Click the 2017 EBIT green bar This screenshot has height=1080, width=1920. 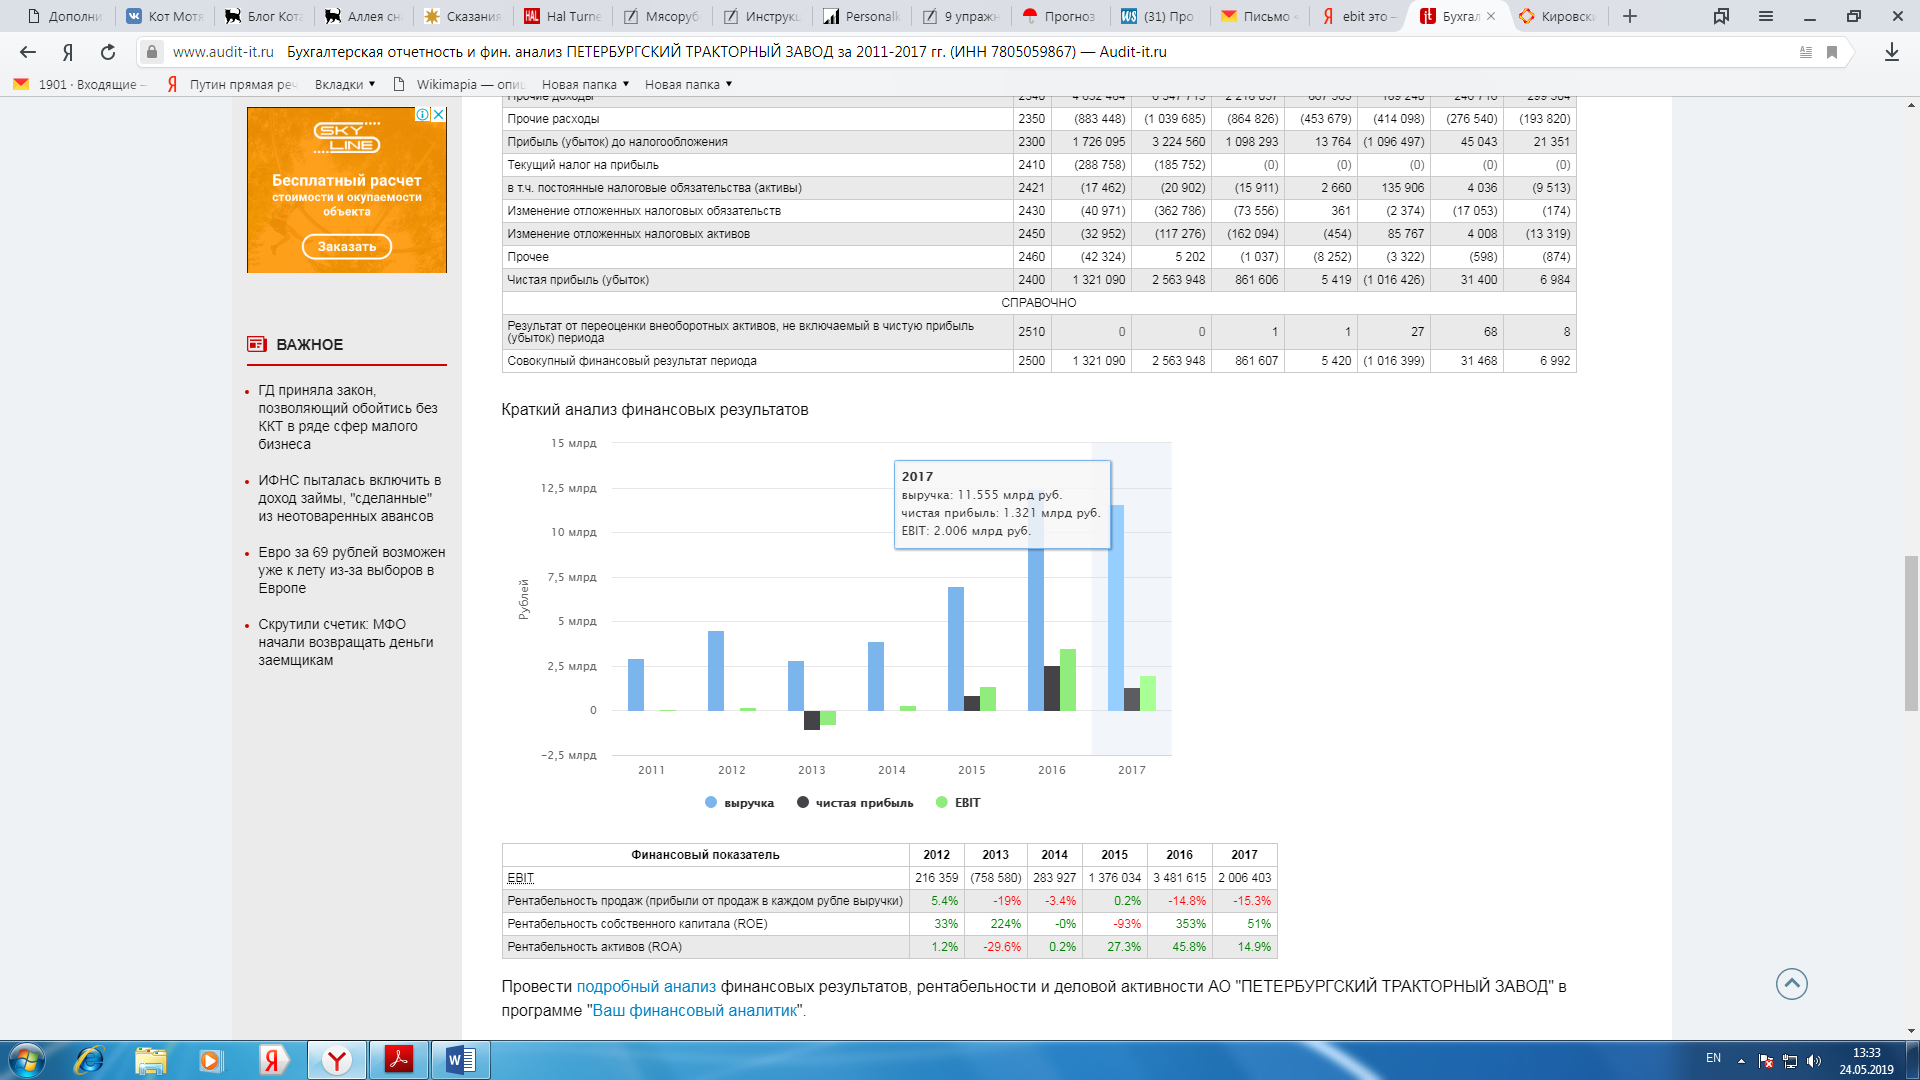pos(1148,693)
